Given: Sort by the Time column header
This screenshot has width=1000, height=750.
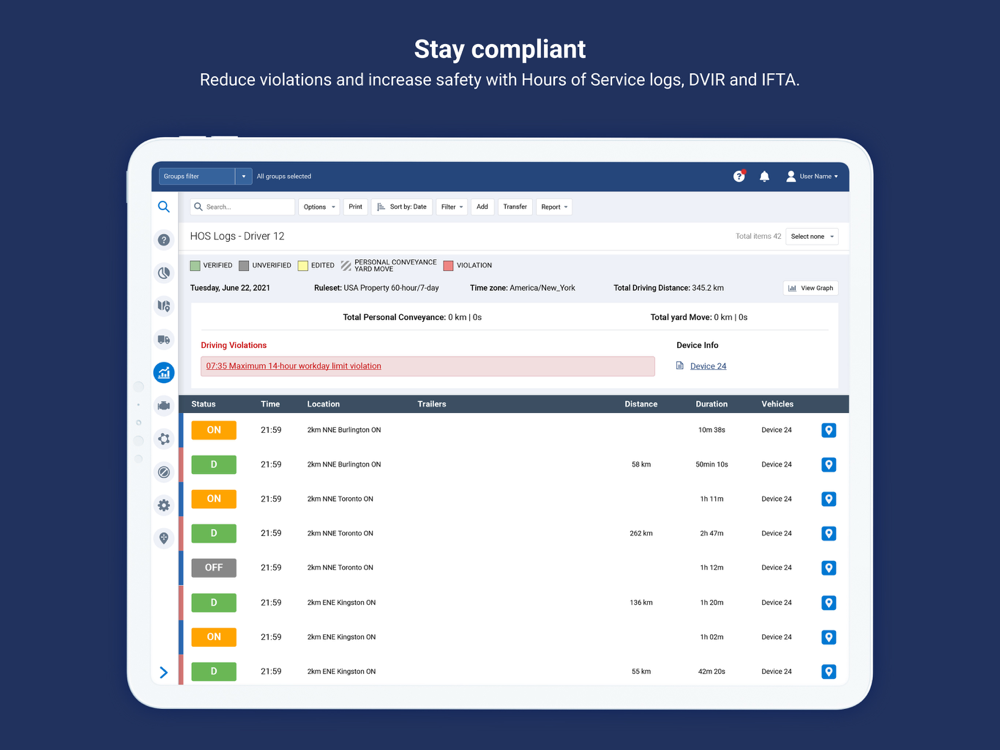Looking at the screenshot, I should tap(270, 404).
